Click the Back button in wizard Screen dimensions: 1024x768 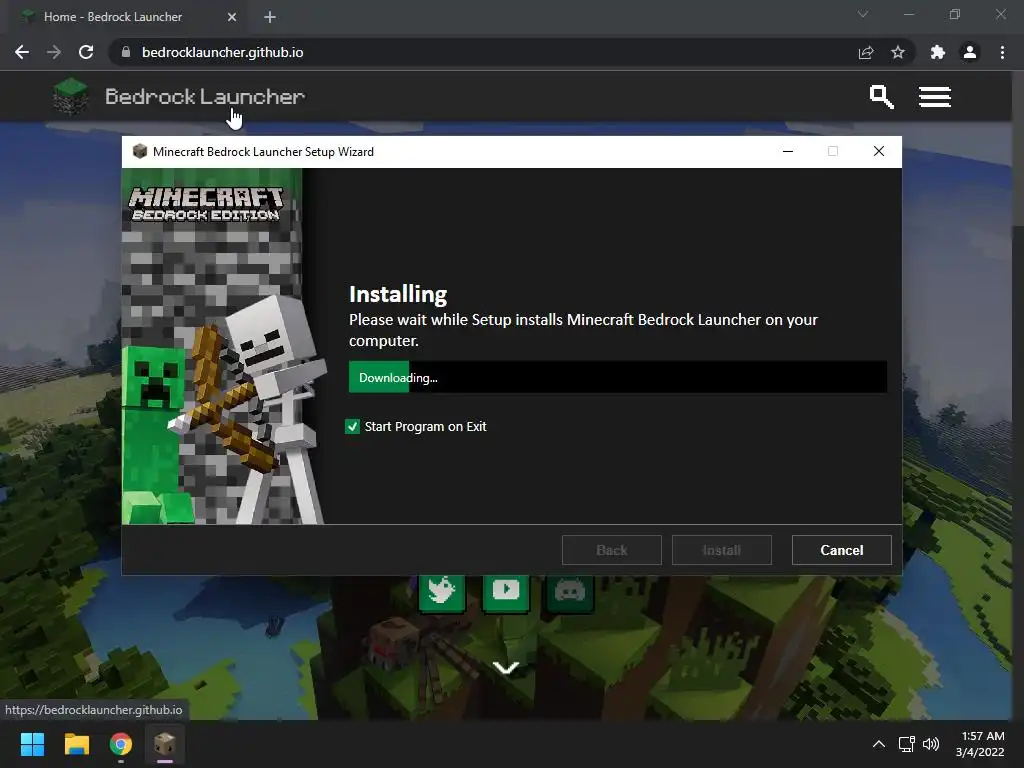pos(612,550)
